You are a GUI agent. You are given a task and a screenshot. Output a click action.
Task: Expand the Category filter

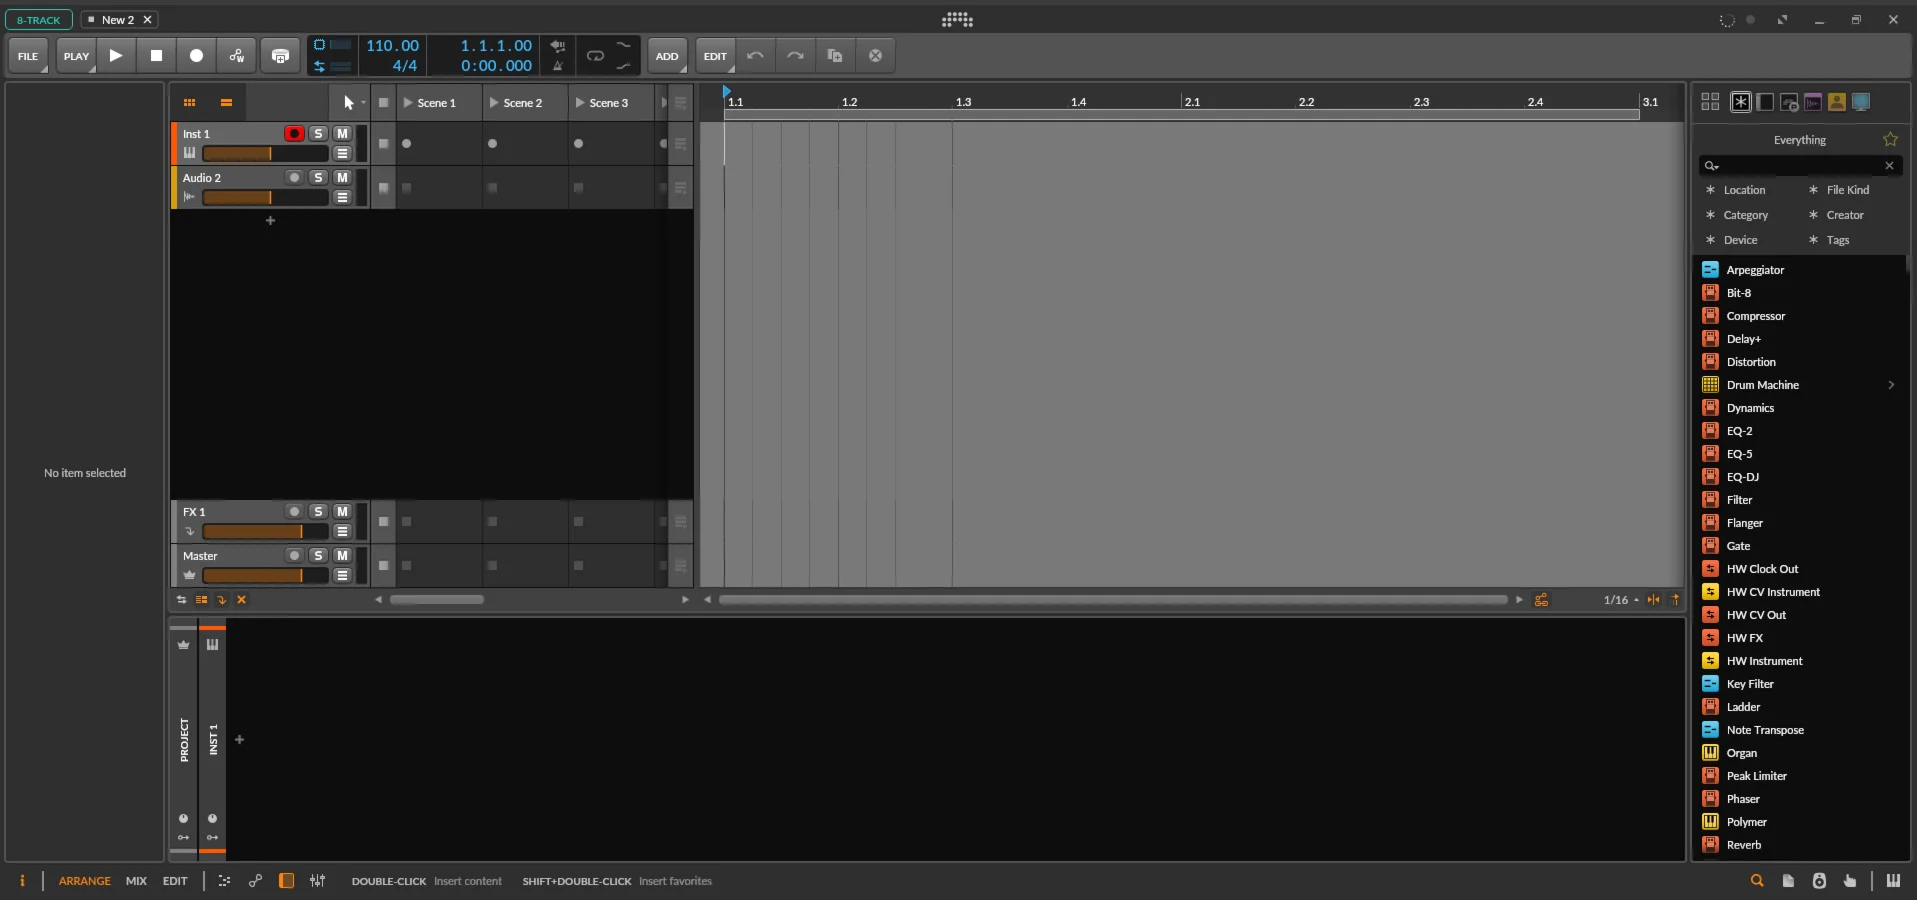pyautogui.click(x=1736, y=215)
